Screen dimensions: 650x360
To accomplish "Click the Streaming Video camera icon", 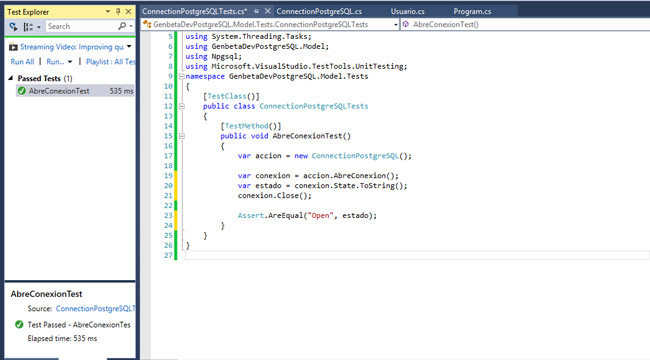I will tap(14, 47).
